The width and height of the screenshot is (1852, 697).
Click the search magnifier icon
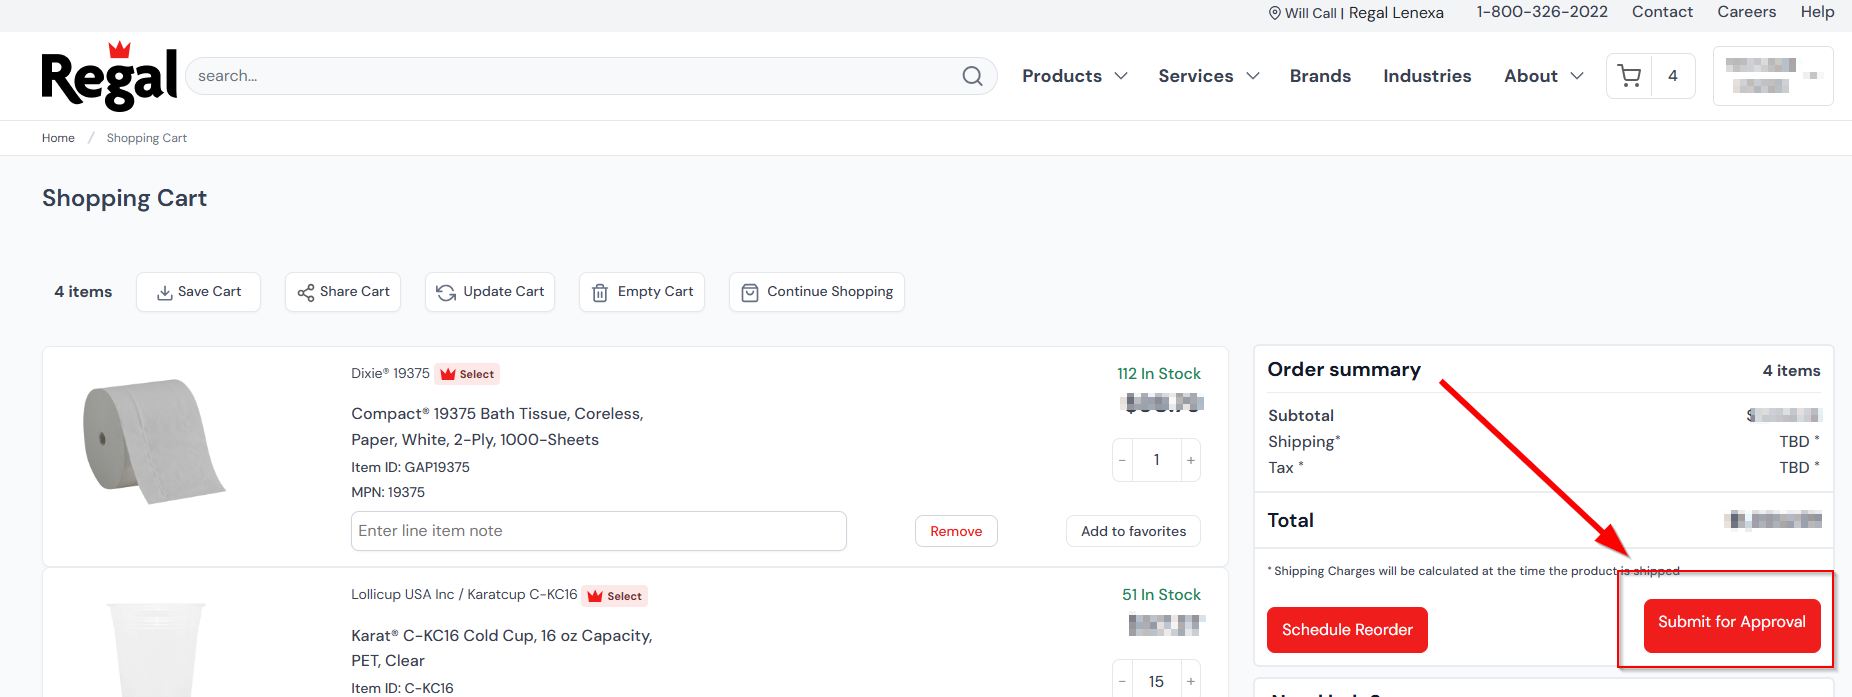(971, 76)
